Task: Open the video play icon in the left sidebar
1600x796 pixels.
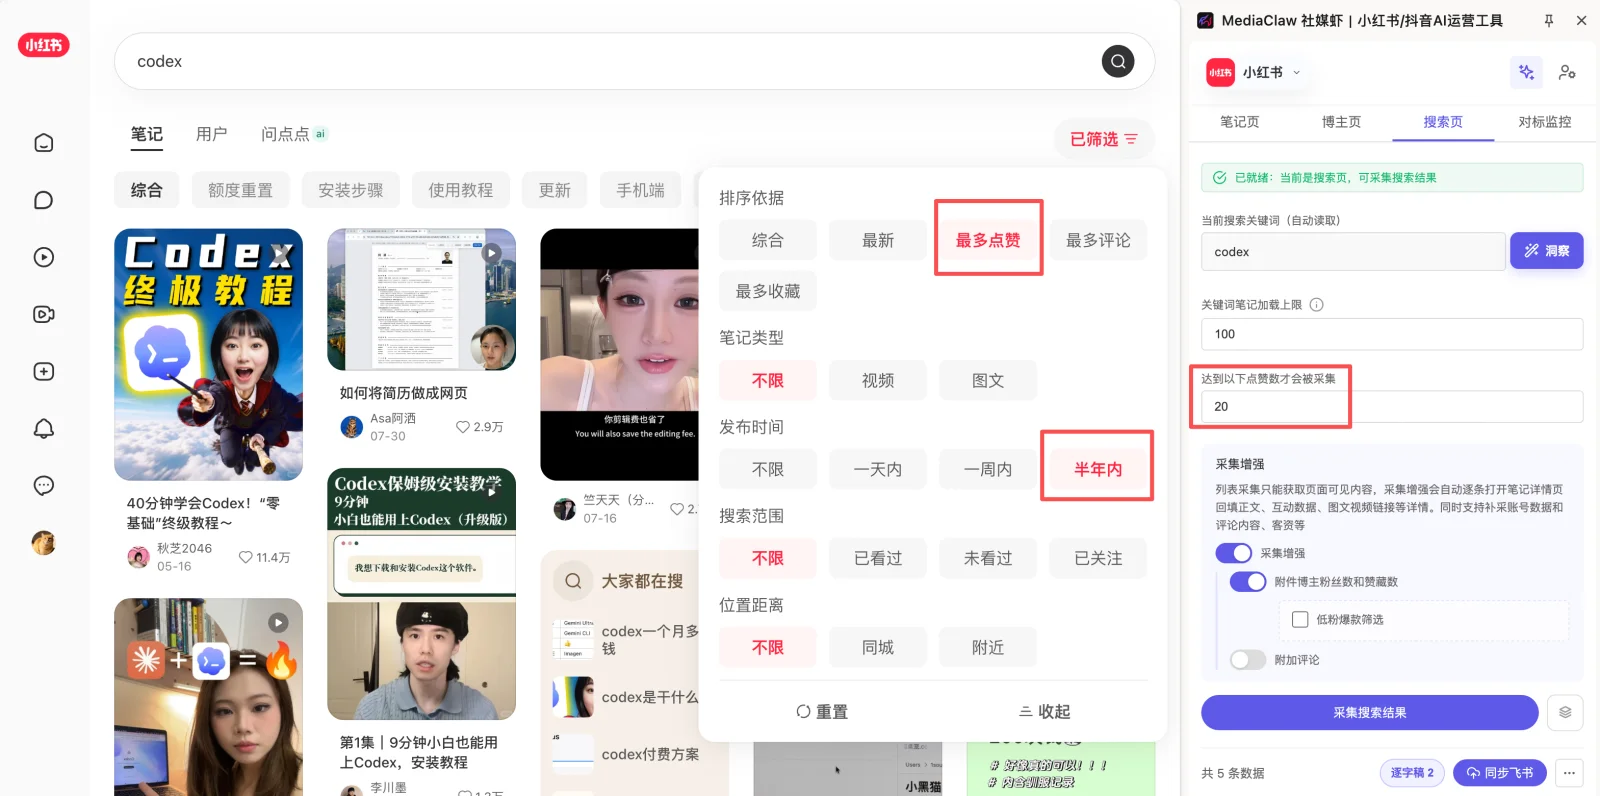Action: coord(44,257)
